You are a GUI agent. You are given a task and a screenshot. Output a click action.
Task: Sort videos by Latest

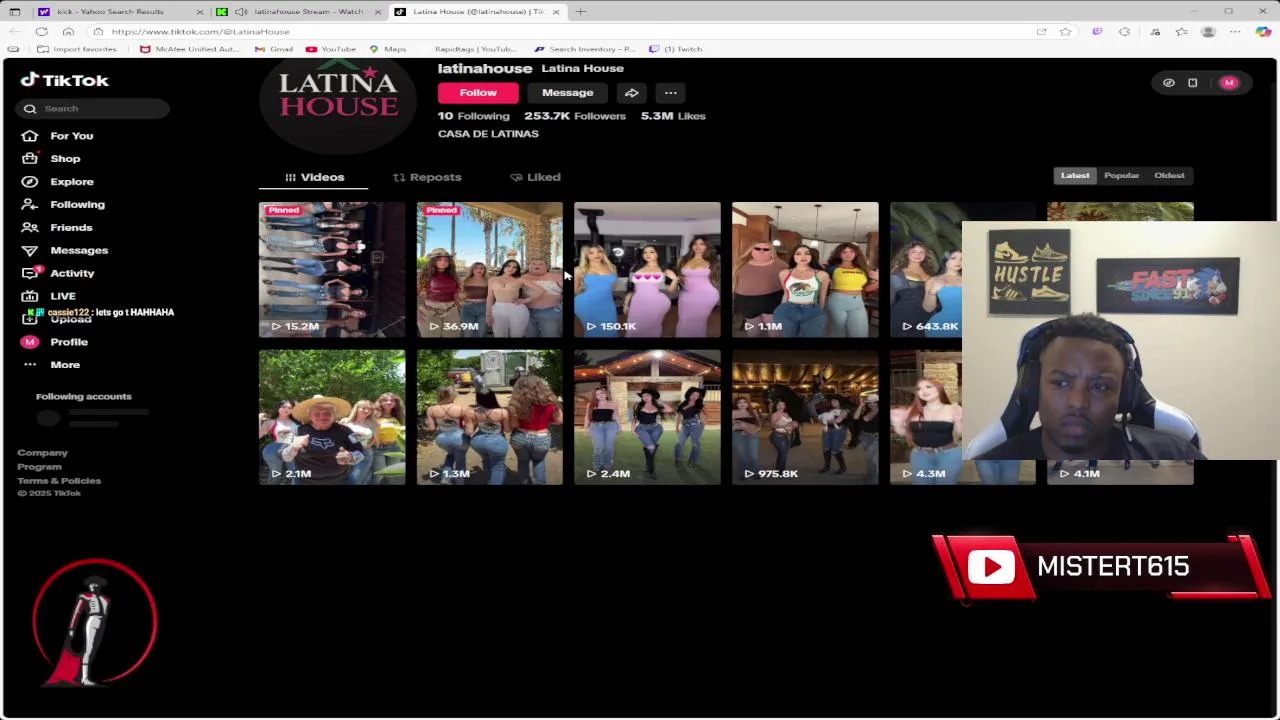click(1075, 176)
